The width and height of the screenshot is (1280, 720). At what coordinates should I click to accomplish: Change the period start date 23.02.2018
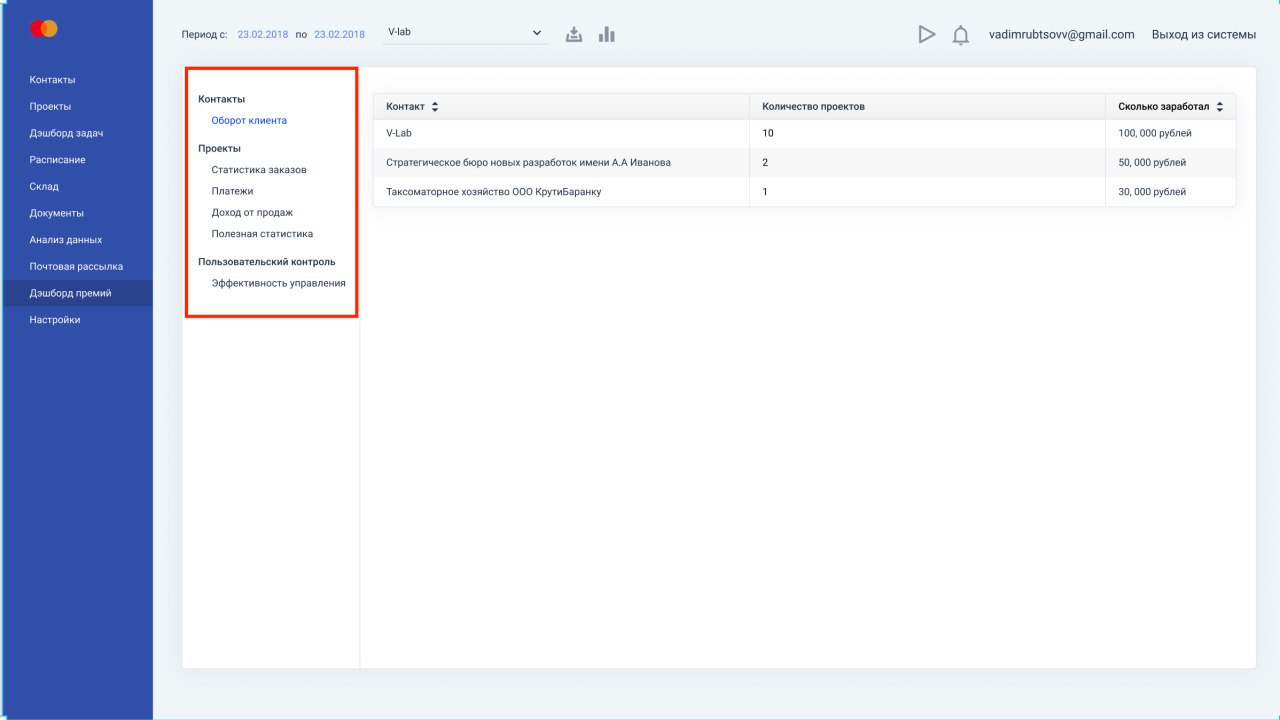point(263,34)
